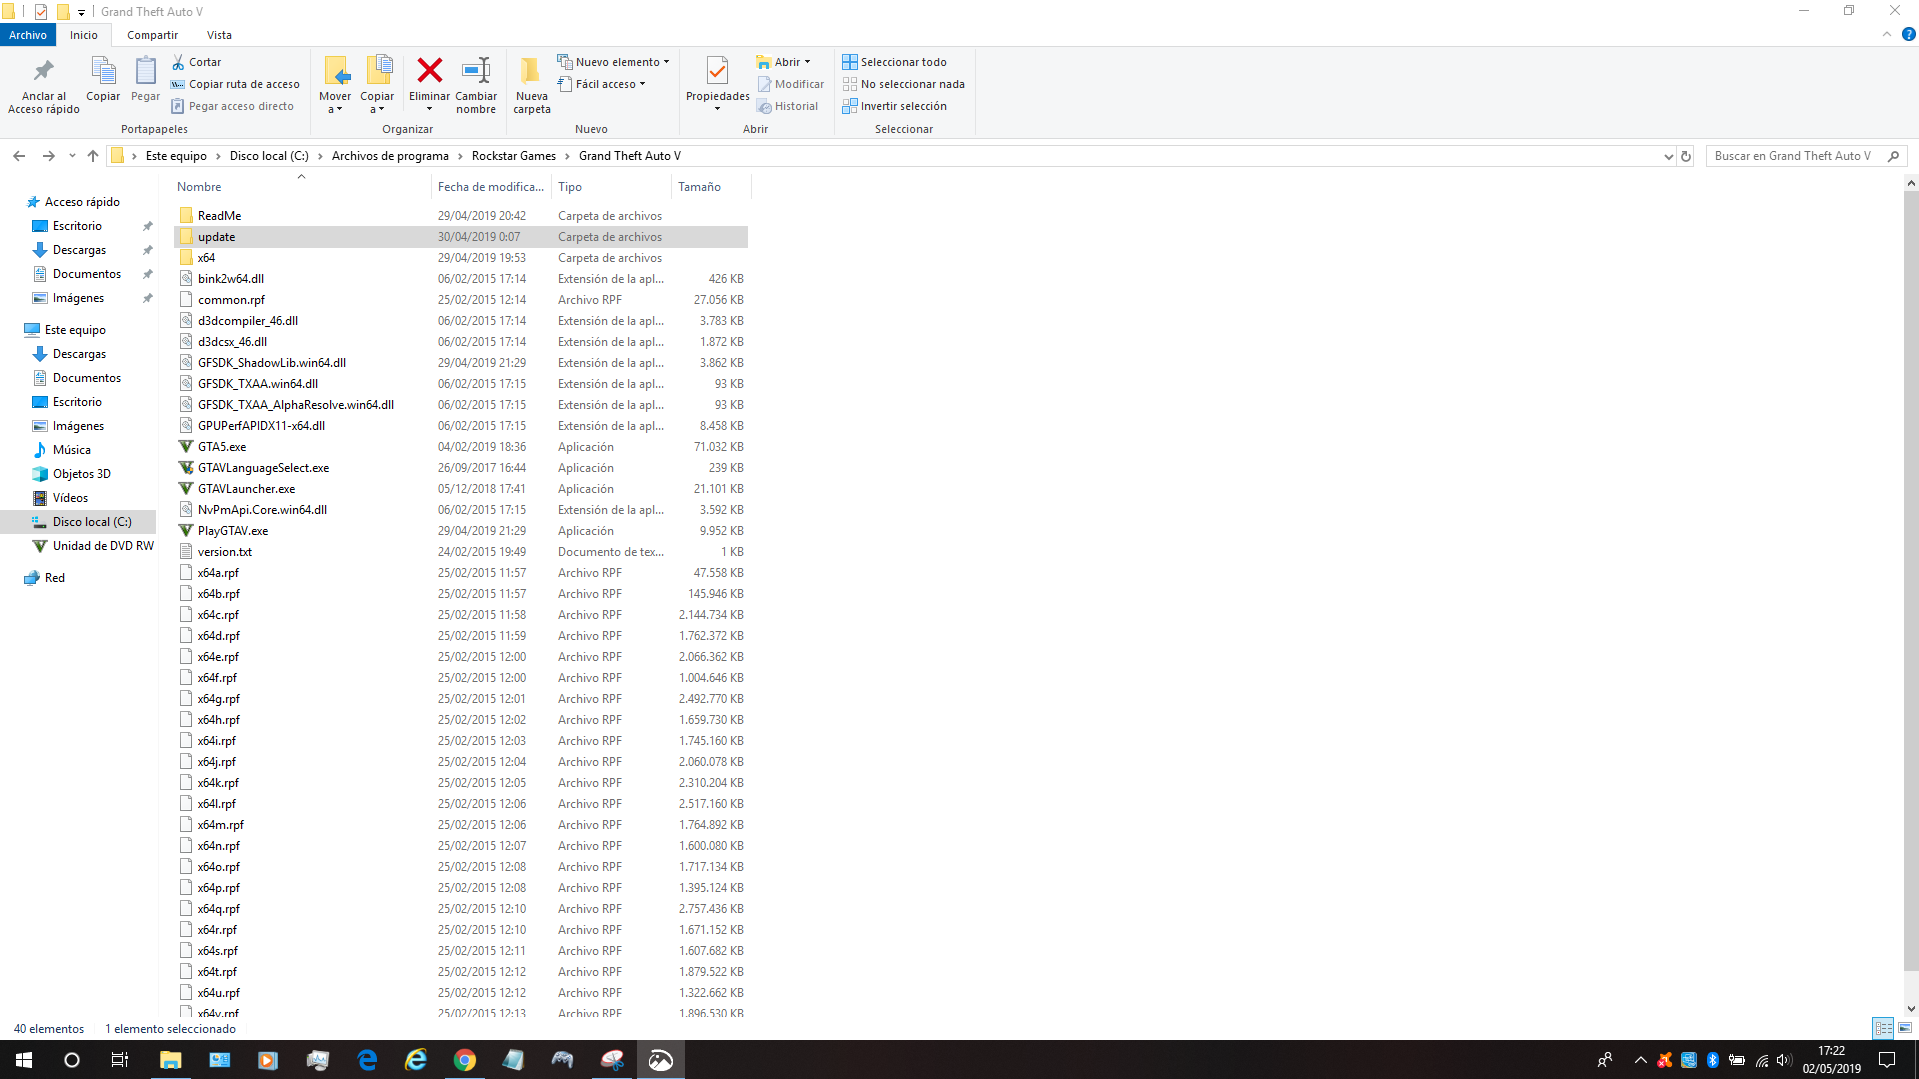Viewport: 1919px width, 1079px height.
Task: Open Task View on the taskbar
Action: coord(120,1060)
